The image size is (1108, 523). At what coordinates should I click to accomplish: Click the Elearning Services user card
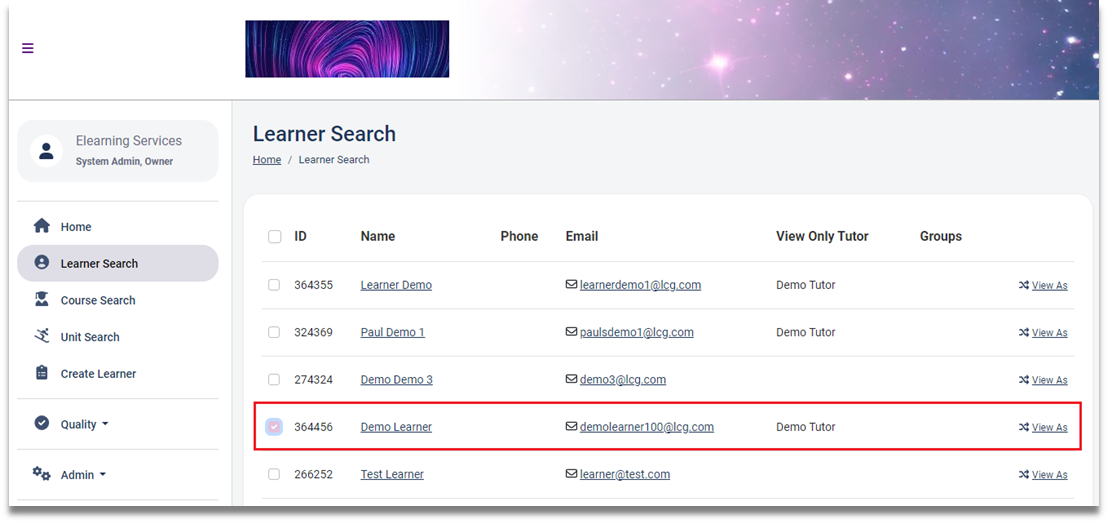[x=117, y=151]
